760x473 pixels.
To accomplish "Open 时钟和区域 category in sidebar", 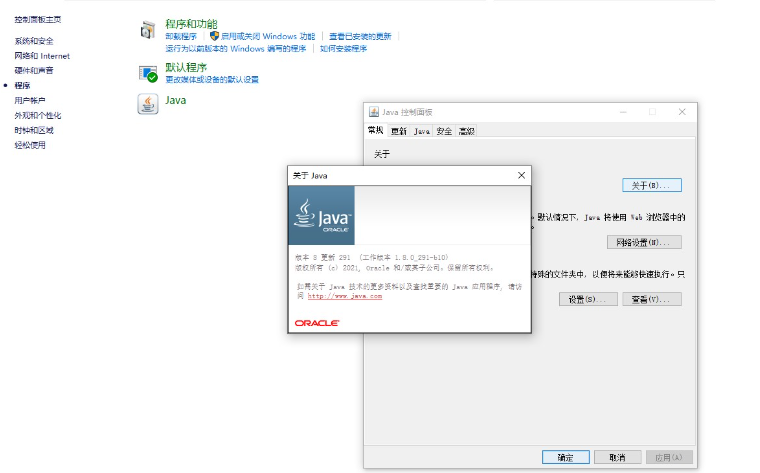I will (34, 130).
